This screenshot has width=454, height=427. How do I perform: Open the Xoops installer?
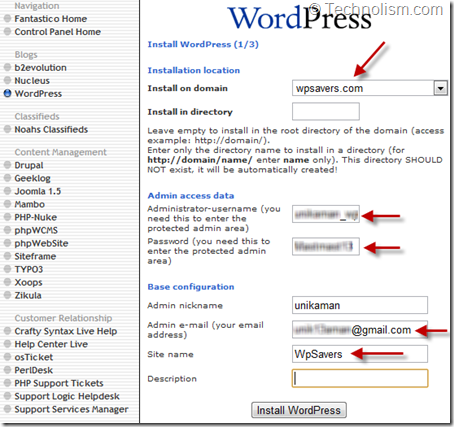[x=28, y=282]
